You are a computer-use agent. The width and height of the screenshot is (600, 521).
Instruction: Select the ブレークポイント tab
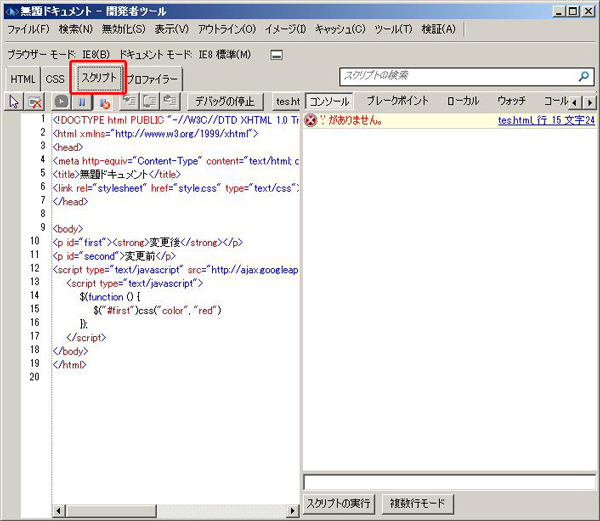tap(397, 101)
